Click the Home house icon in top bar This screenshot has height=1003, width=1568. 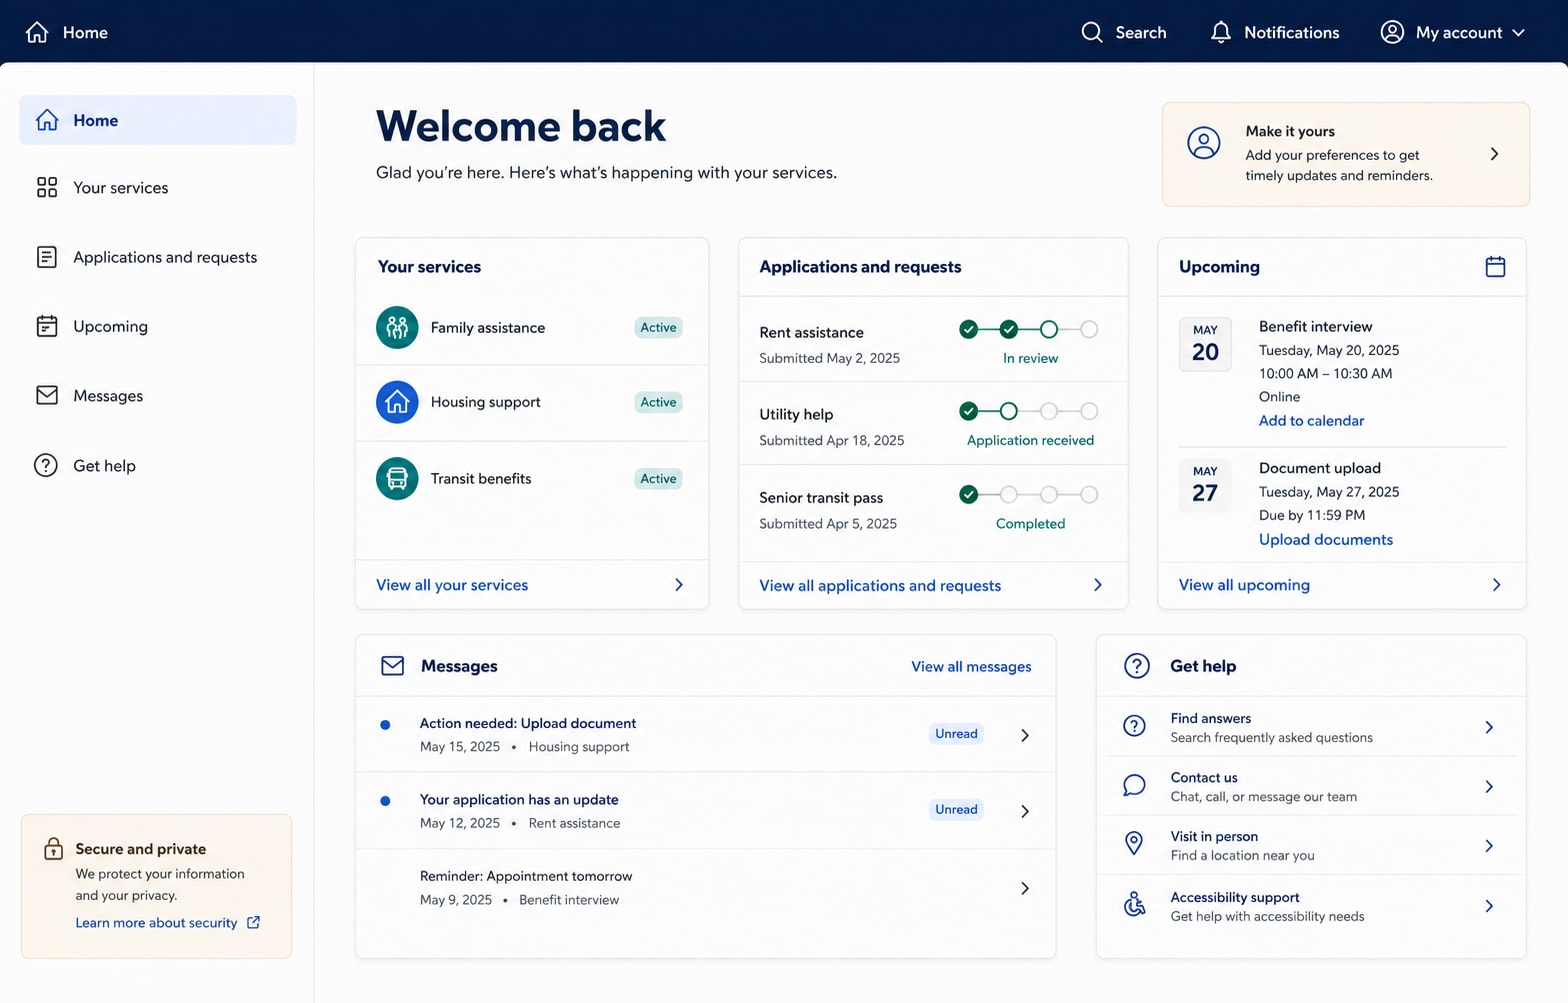[37, 32]
